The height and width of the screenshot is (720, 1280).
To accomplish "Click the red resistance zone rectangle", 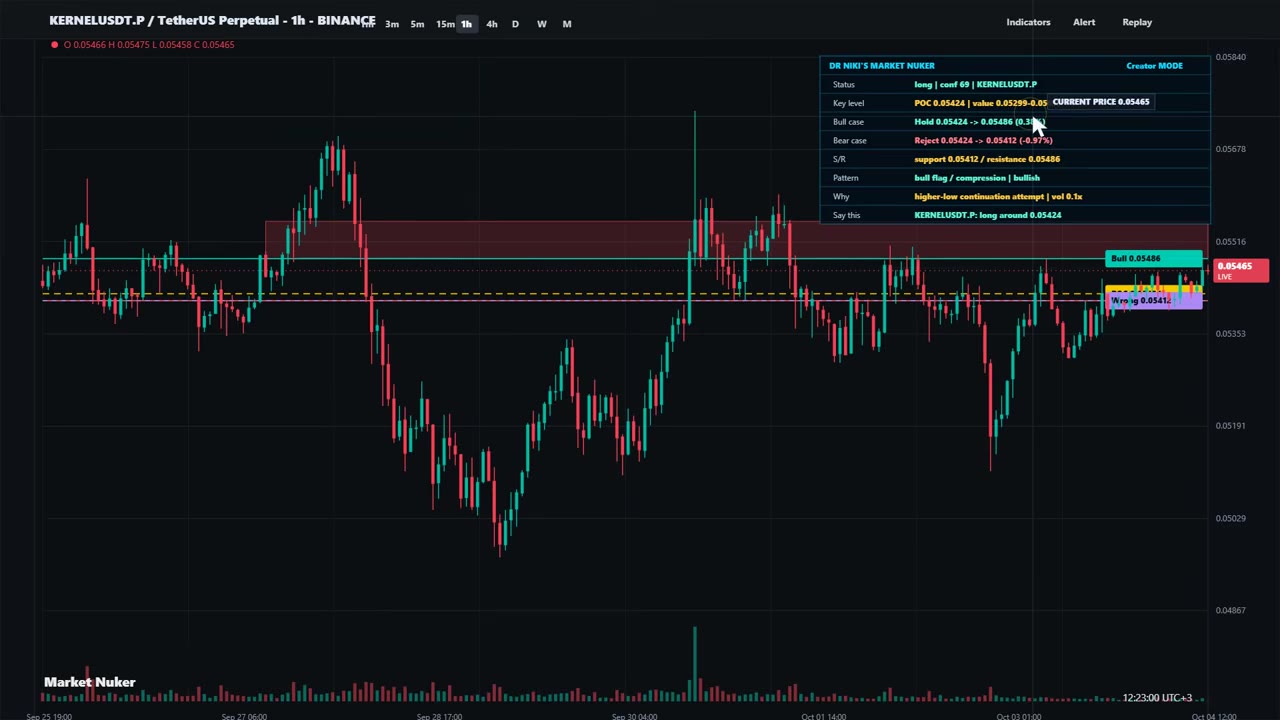I will click(735, 240).
